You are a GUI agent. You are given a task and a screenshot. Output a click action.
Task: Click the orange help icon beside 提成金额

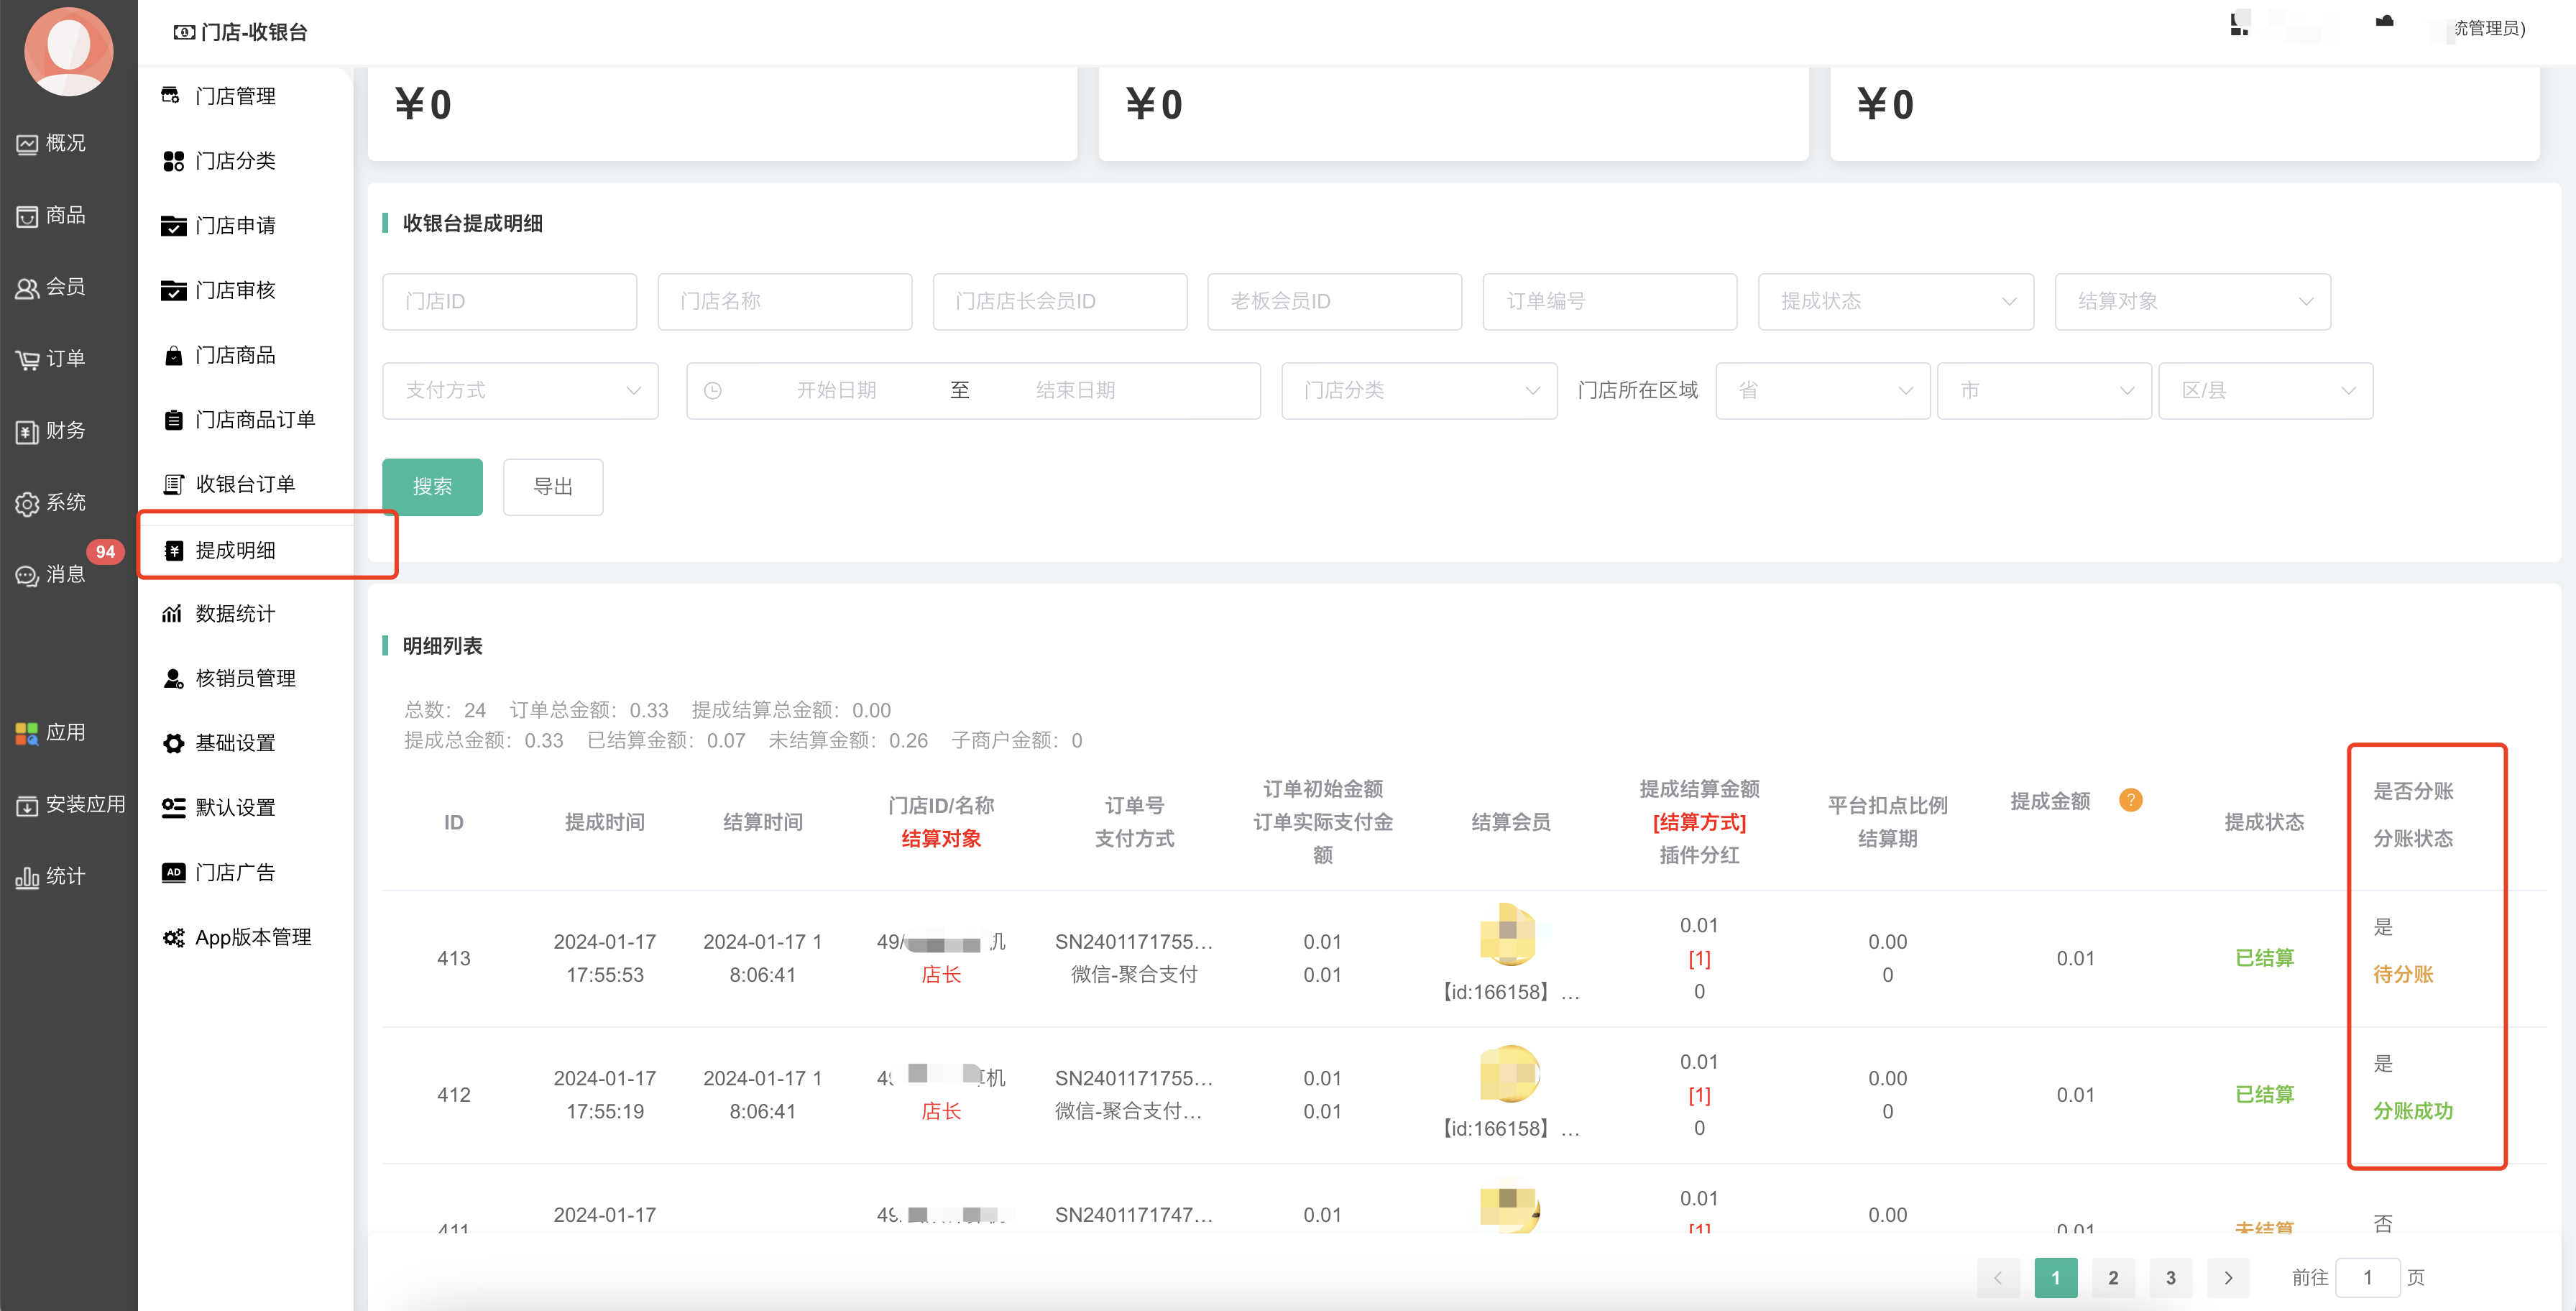pos(2130,801)
